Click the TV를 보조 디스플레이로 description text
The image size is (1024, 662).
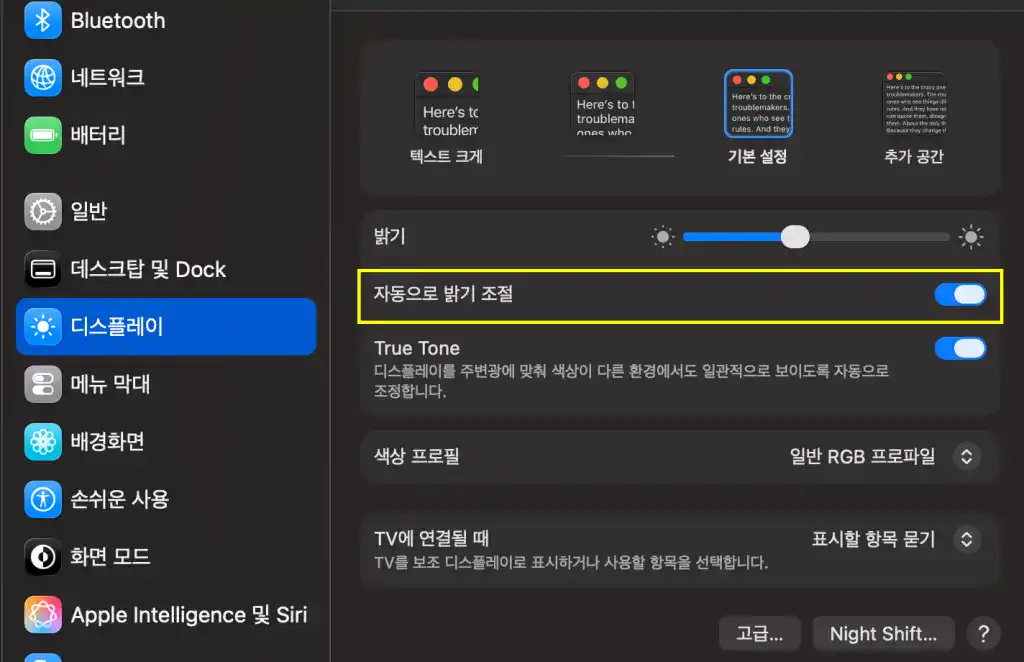[x=571, y=563]
